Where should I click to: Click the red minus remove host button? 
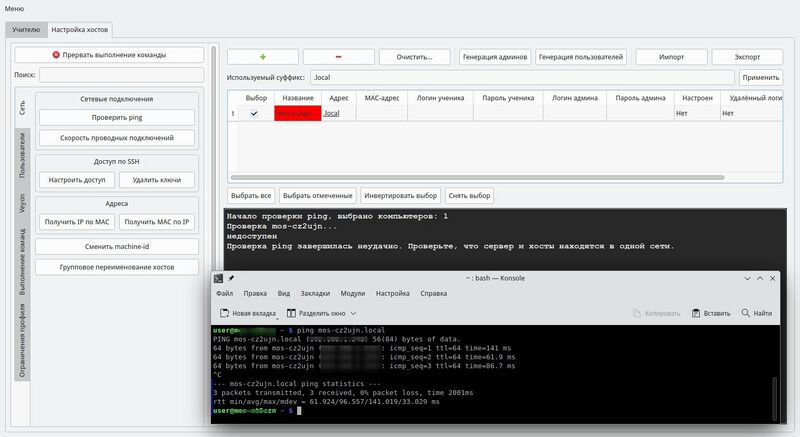coord(338,57)
